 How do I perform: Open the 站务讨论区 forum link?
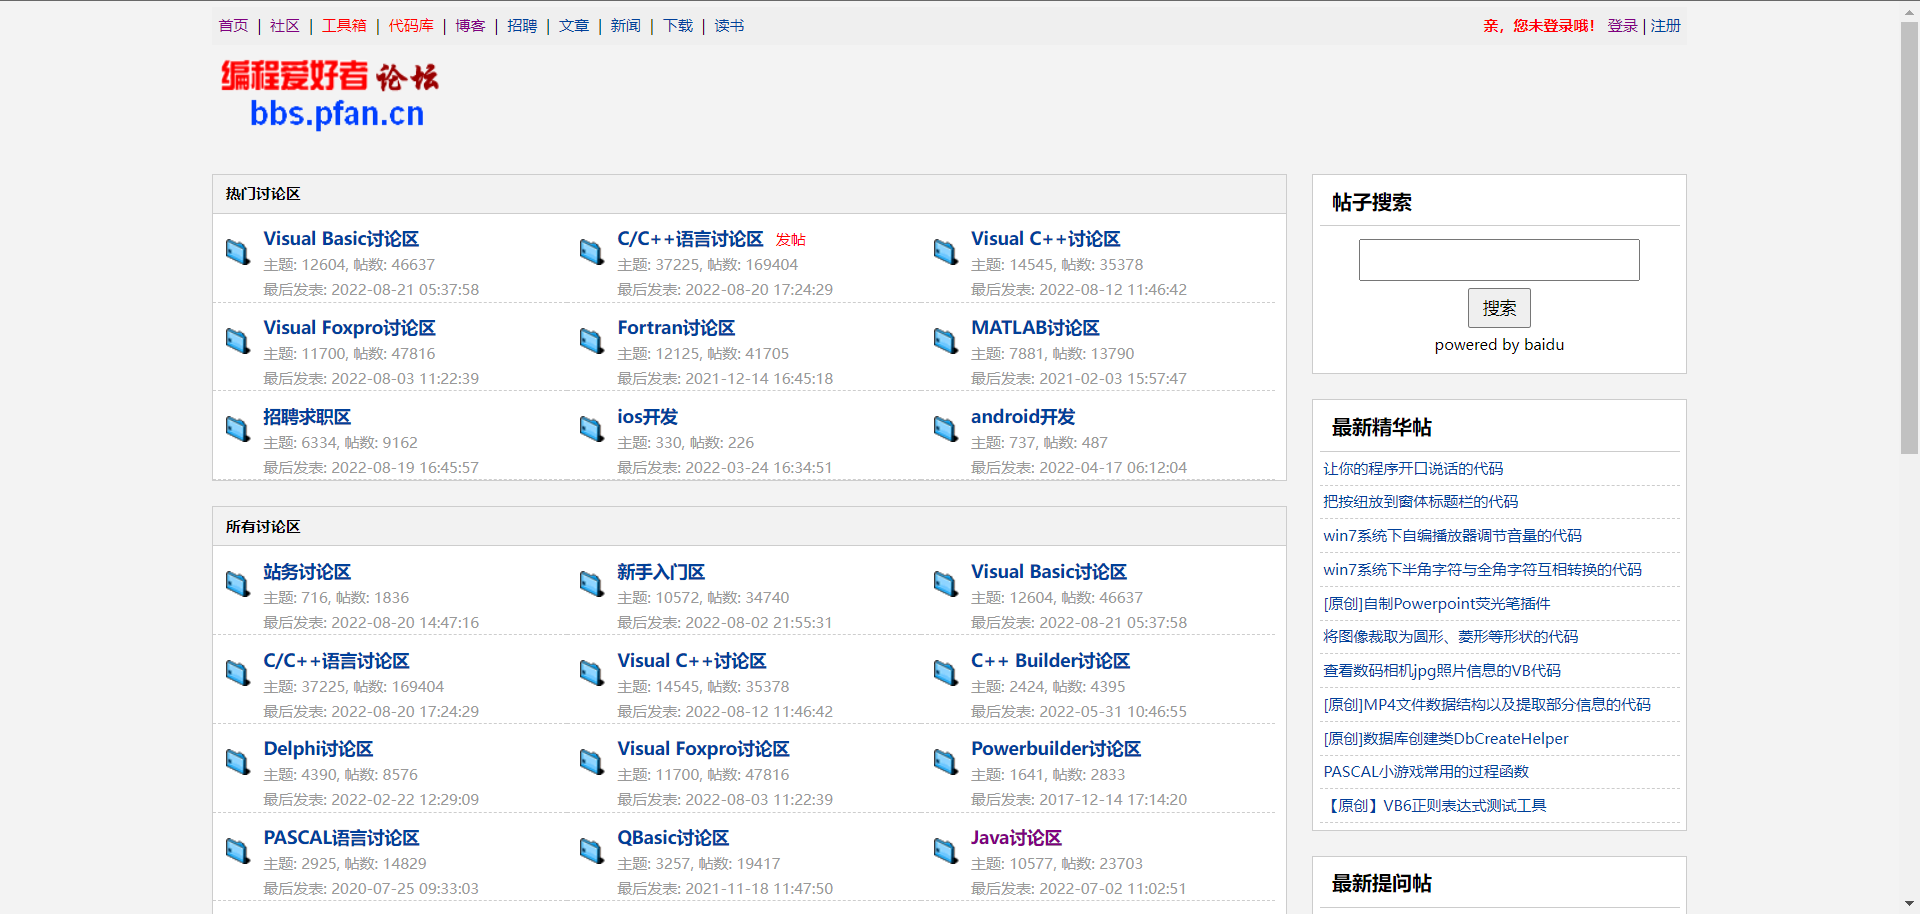[307, 572]
